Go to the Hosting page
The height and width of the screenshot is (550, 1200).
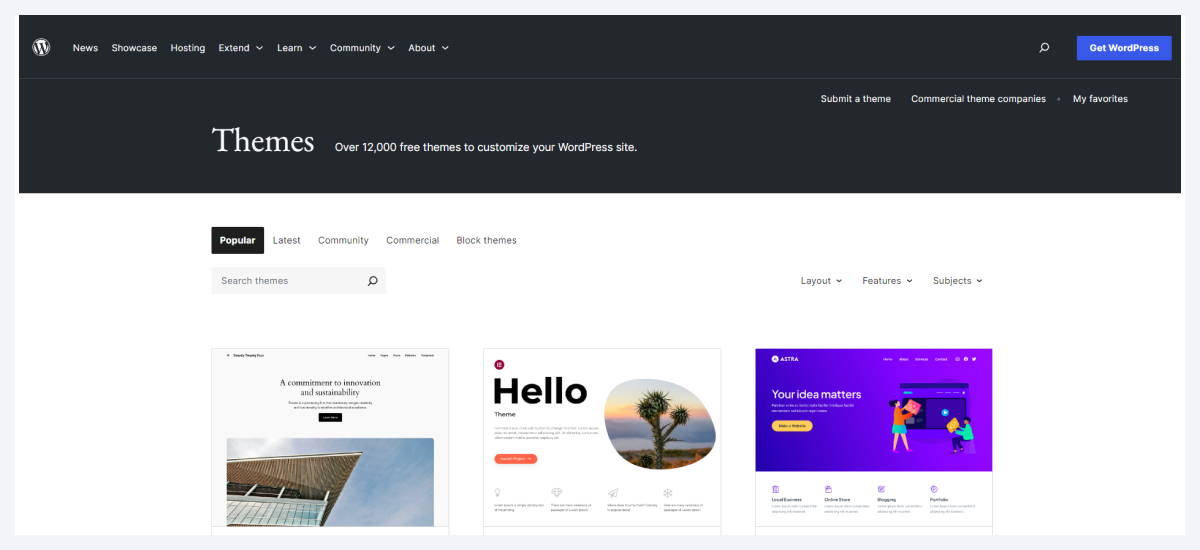click(187, 48)
